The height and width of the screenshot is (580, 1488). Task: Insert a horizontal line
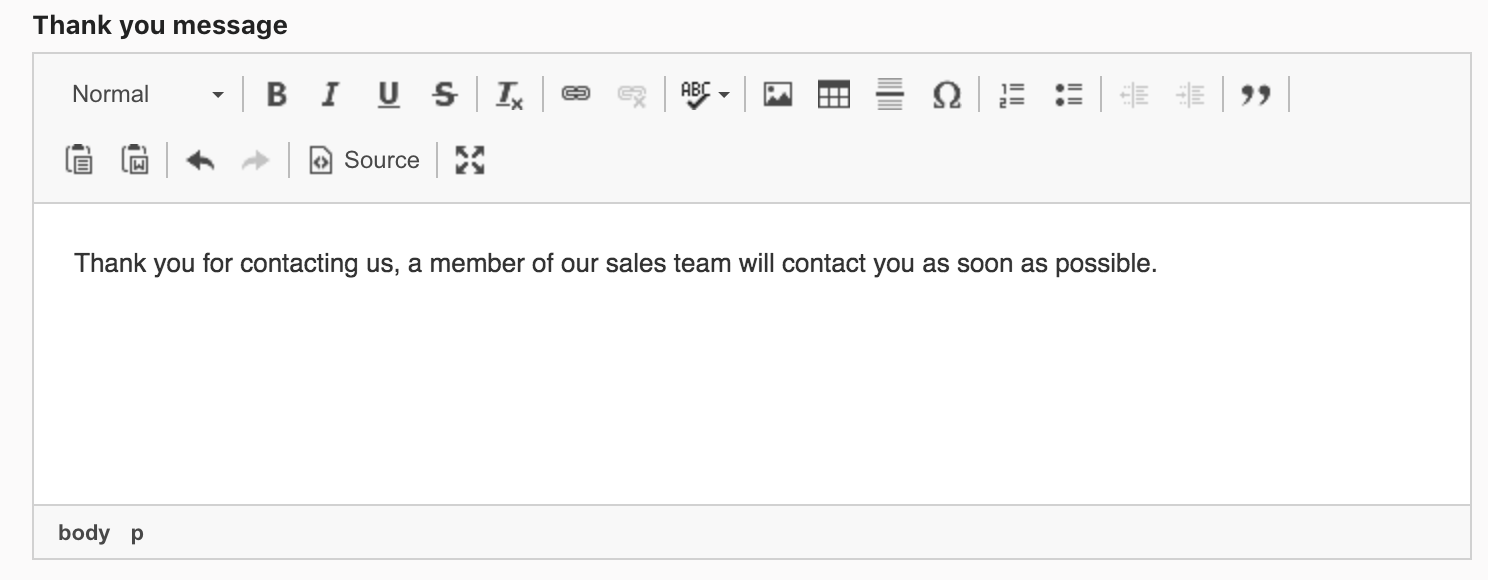890,95
